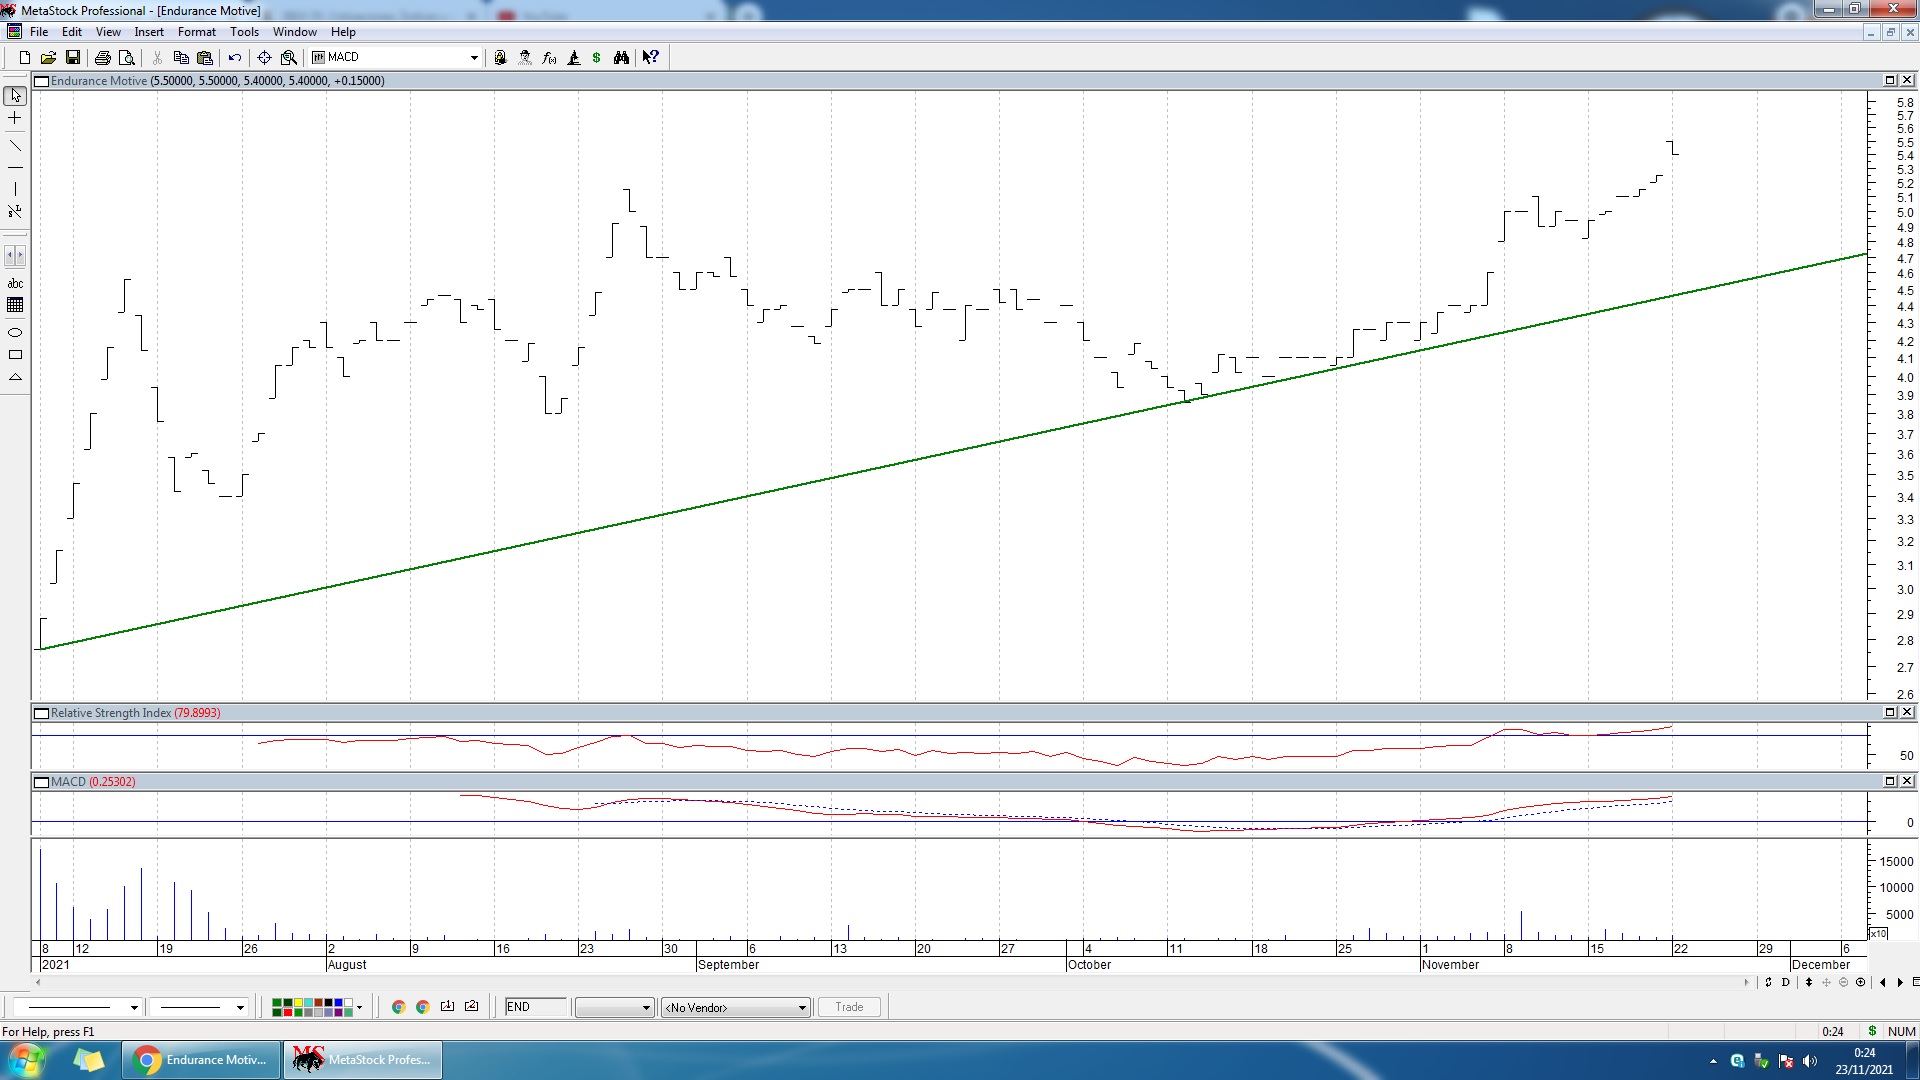Click the Daily periodicity D button
This screenshot has width=1920, height=1080.
click(1785, 982)
